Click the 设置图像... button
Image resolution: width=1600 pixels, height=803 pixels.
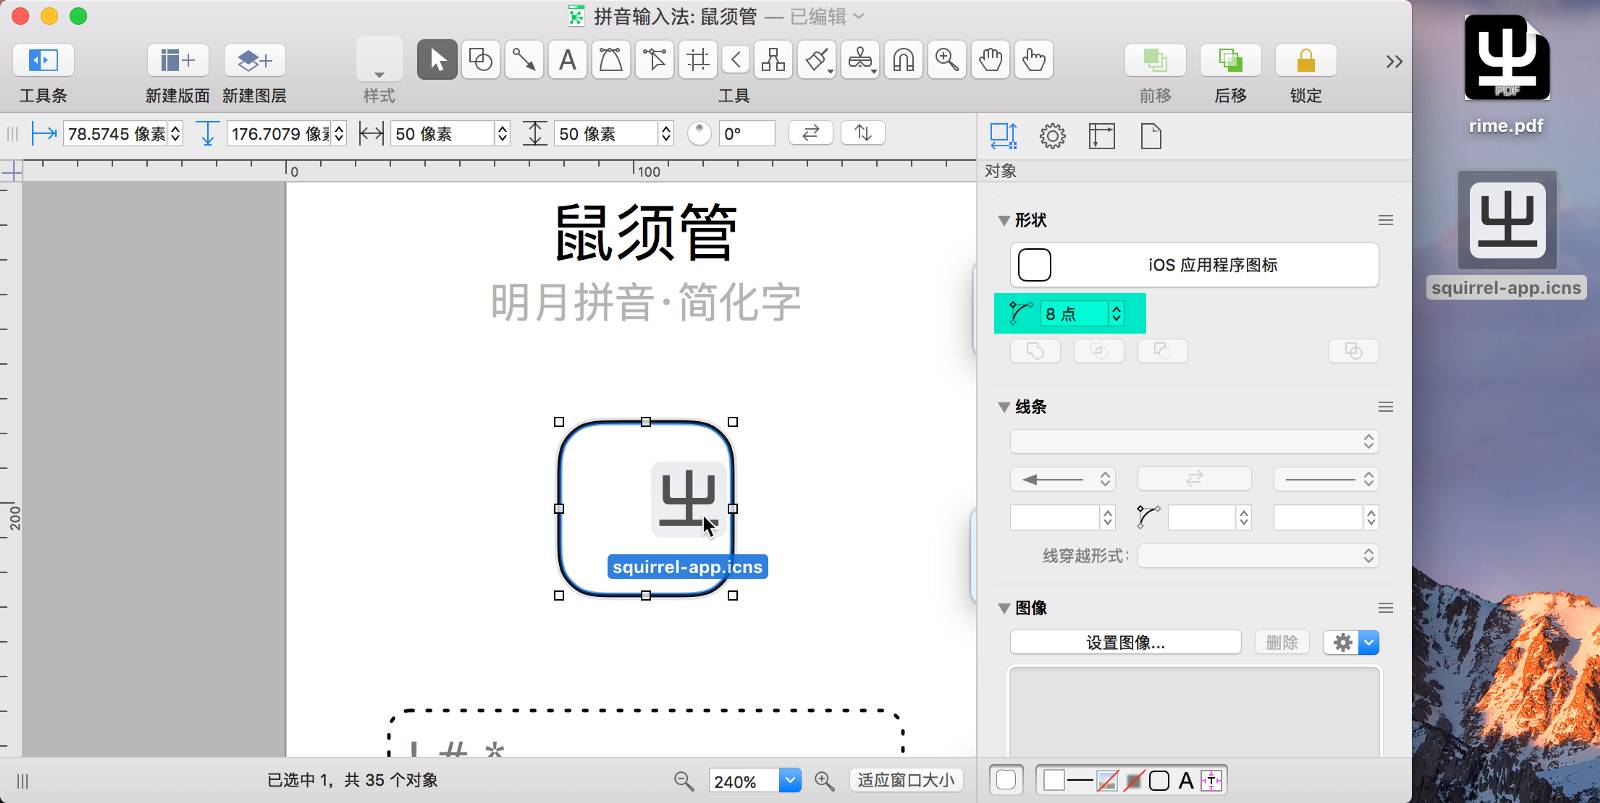tap(1125, 642)
